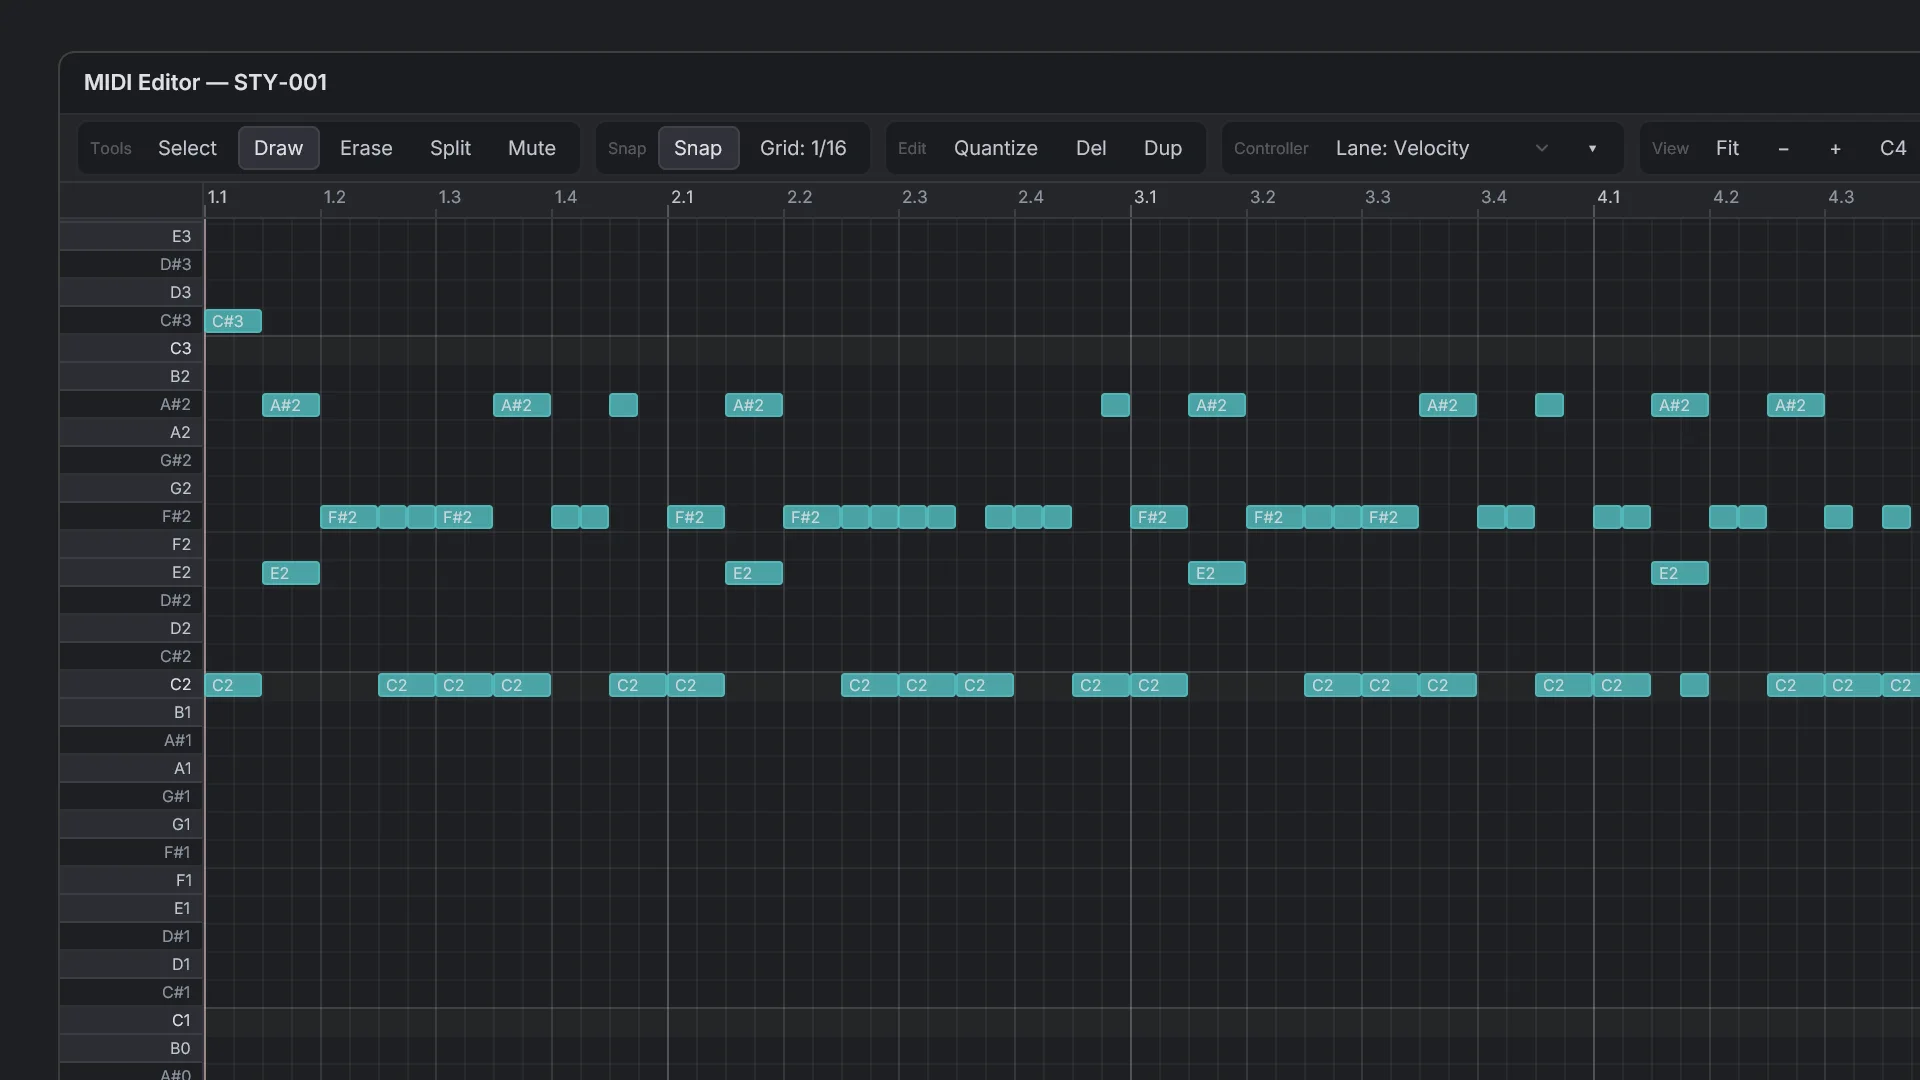Image resolution: width=1920 pixels, height=1080 pixels.
Task: Click the C3 piano key
Action: (x=131, y=348)
